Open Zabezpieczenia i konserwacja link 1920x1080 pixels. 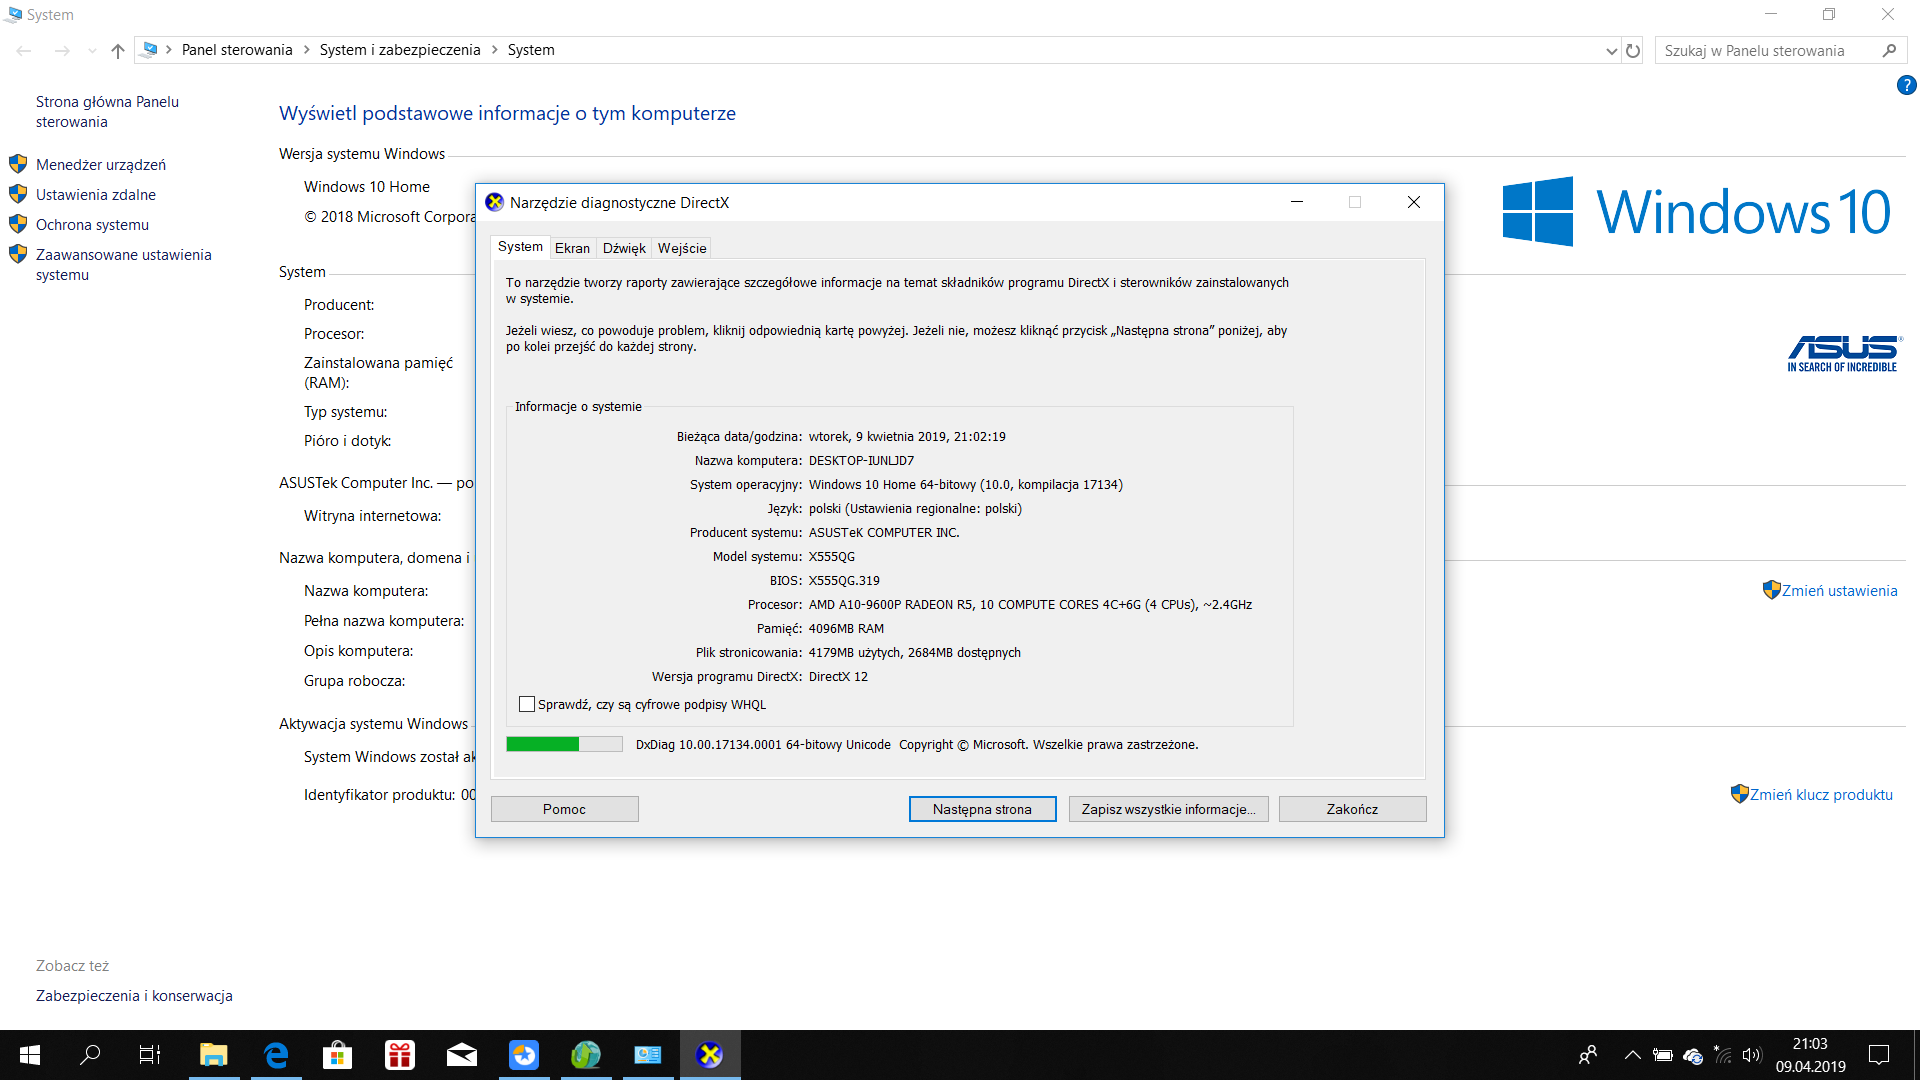(134, 996)
